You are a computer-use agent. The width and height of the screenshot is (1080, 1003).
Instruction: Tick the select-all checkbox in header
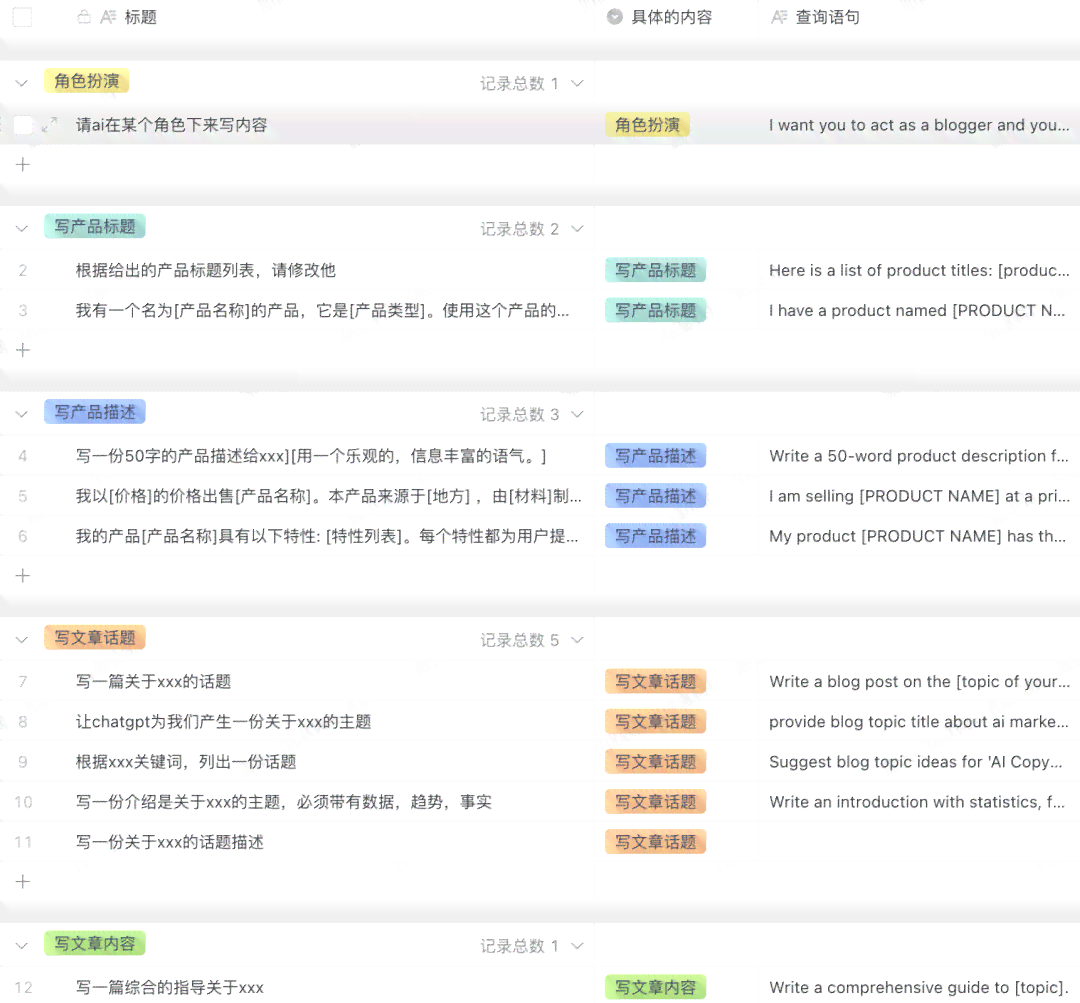(22, 17)
